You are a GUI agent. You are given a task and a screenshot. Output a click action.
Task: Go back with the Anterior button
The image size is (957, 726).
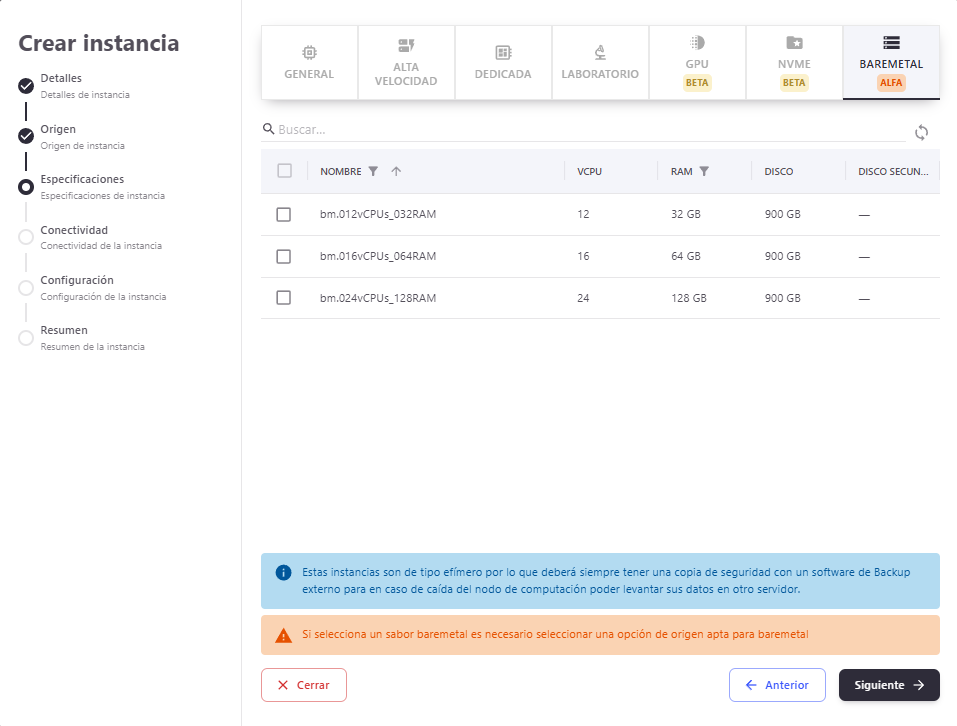(x=777, y=685)
